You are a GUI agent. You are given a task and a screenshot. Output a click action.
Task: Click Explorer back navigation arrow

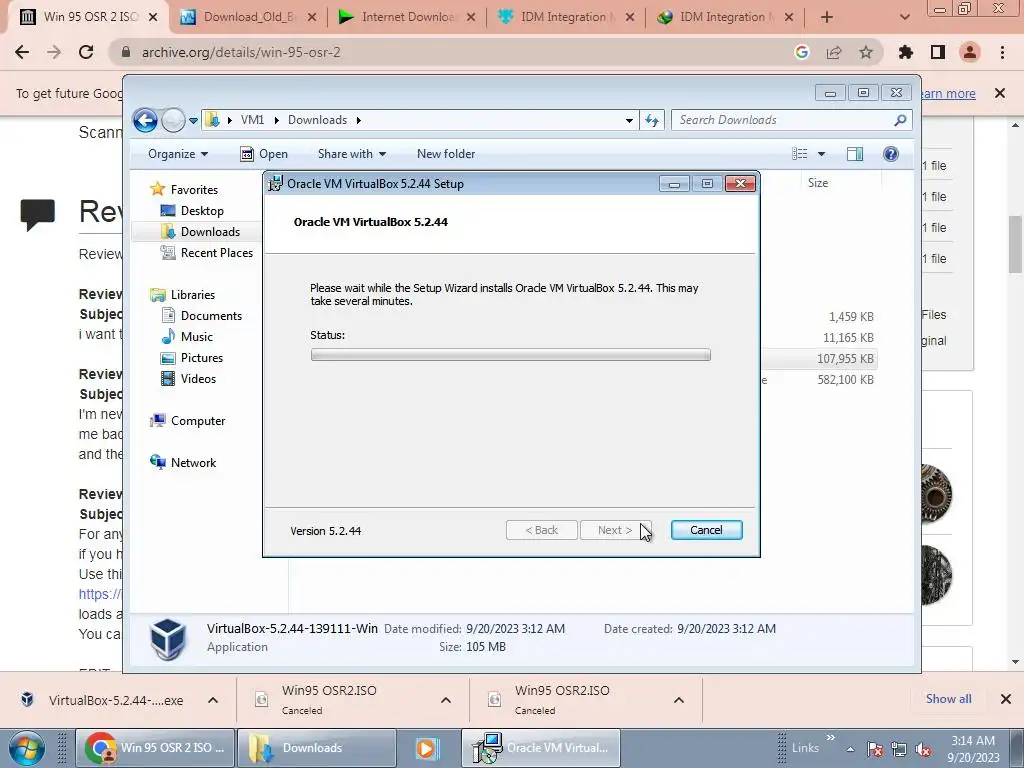pyautogui.click(x=145, y=120)
